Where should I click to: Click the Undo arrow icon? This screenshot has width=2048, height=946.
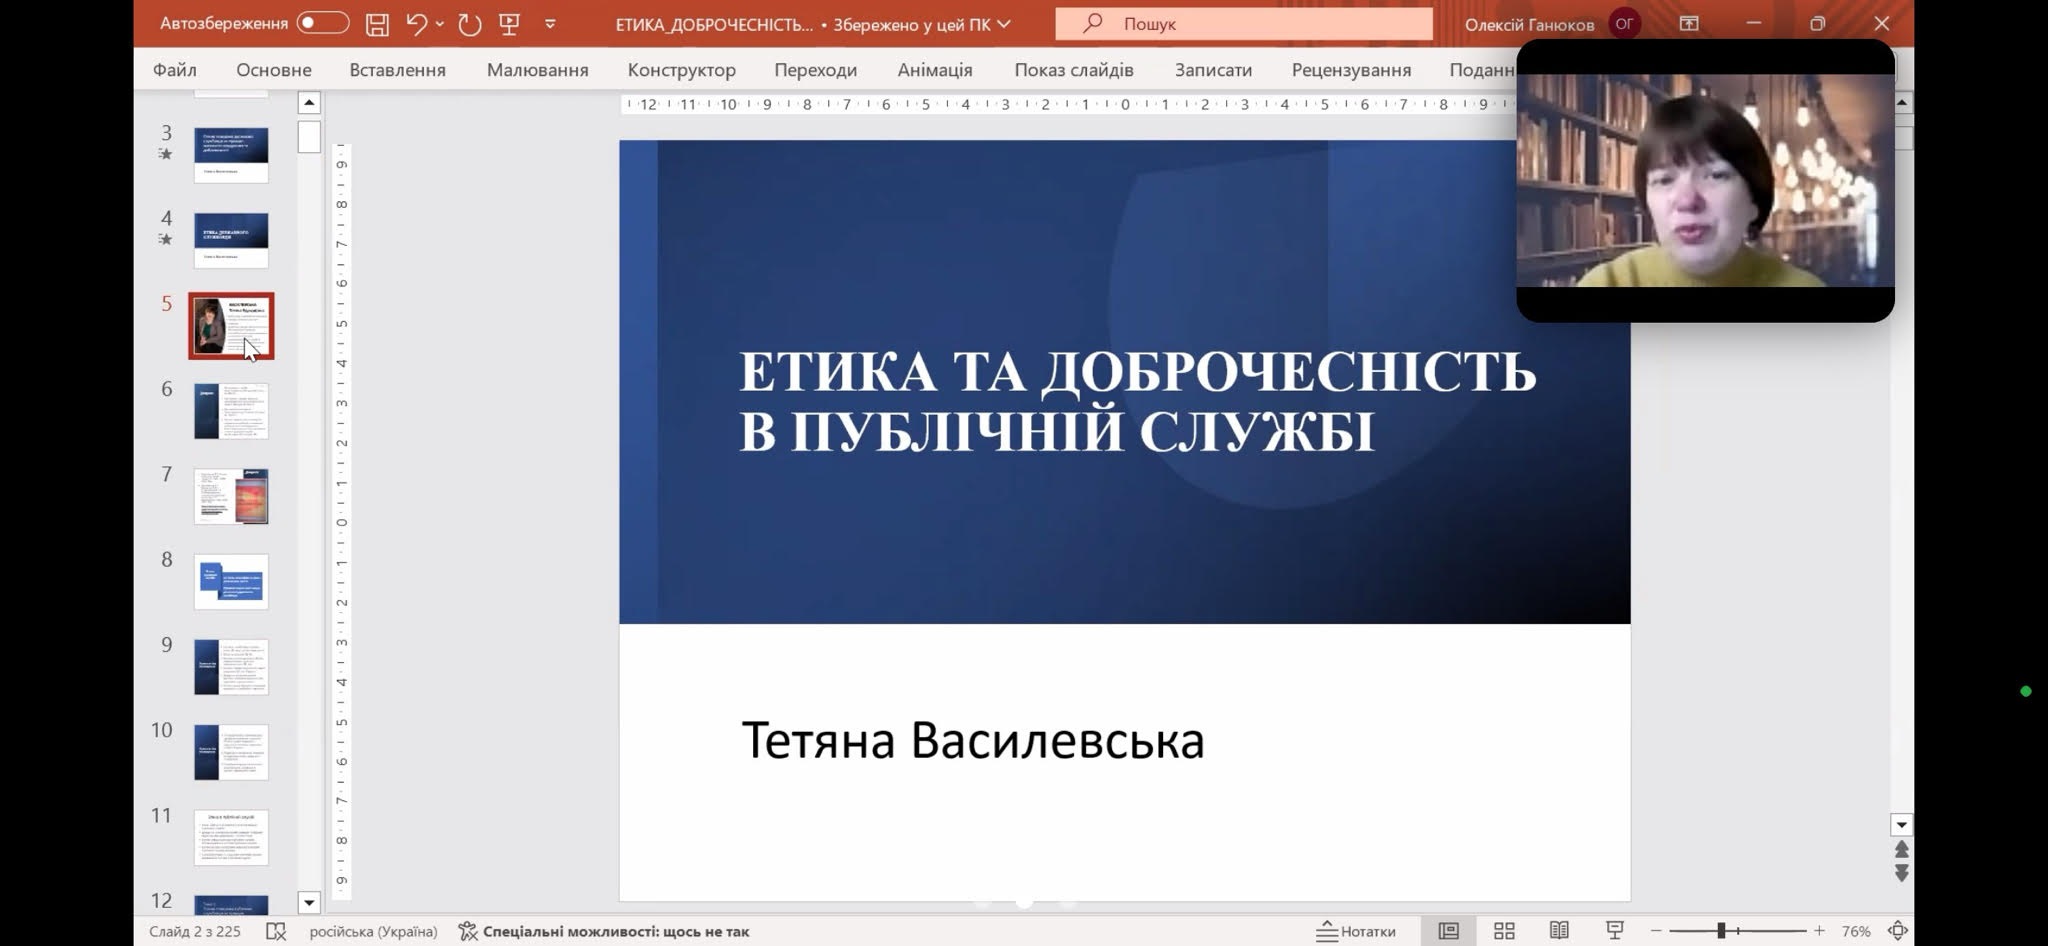[x=417, y=24]
